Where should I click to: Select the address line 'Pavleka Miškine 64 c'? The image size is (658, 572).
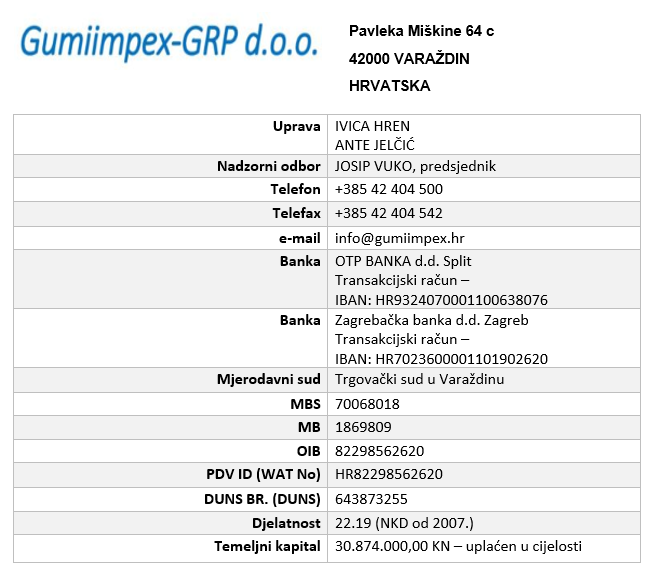tap(421, 31)
